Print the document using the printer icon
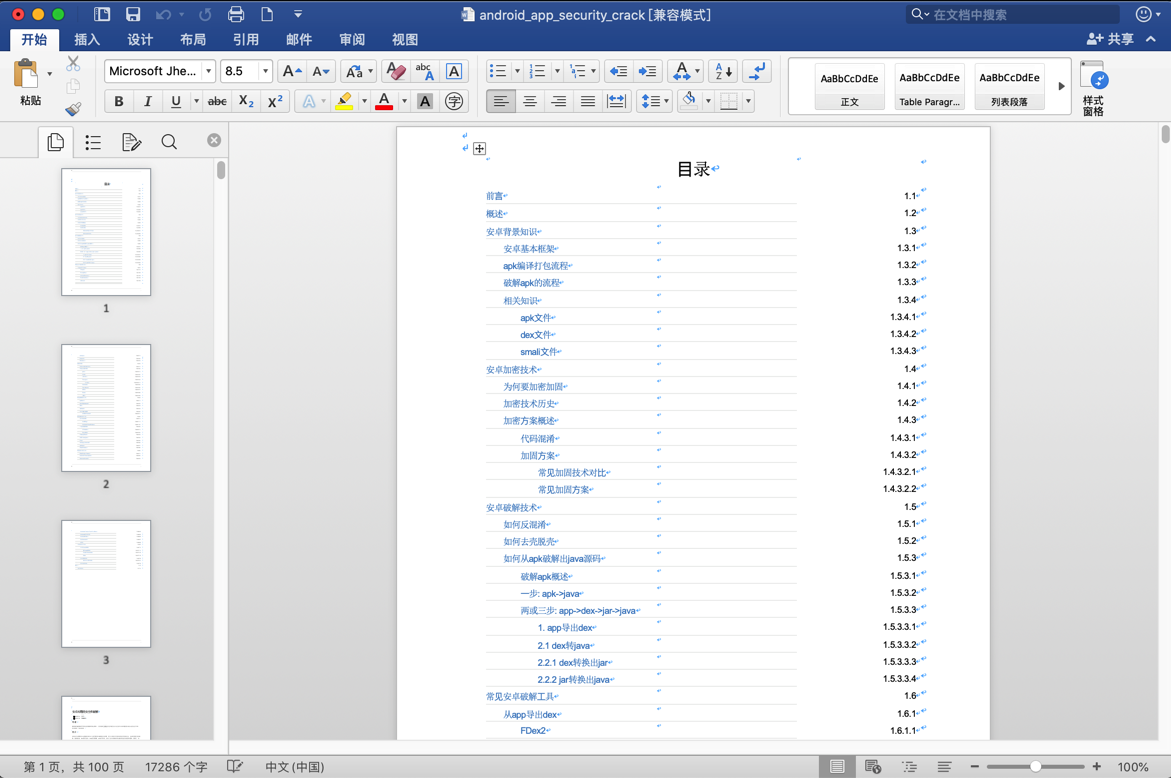The width and height of the screenshot is (1171, 778). coord(236,14)
